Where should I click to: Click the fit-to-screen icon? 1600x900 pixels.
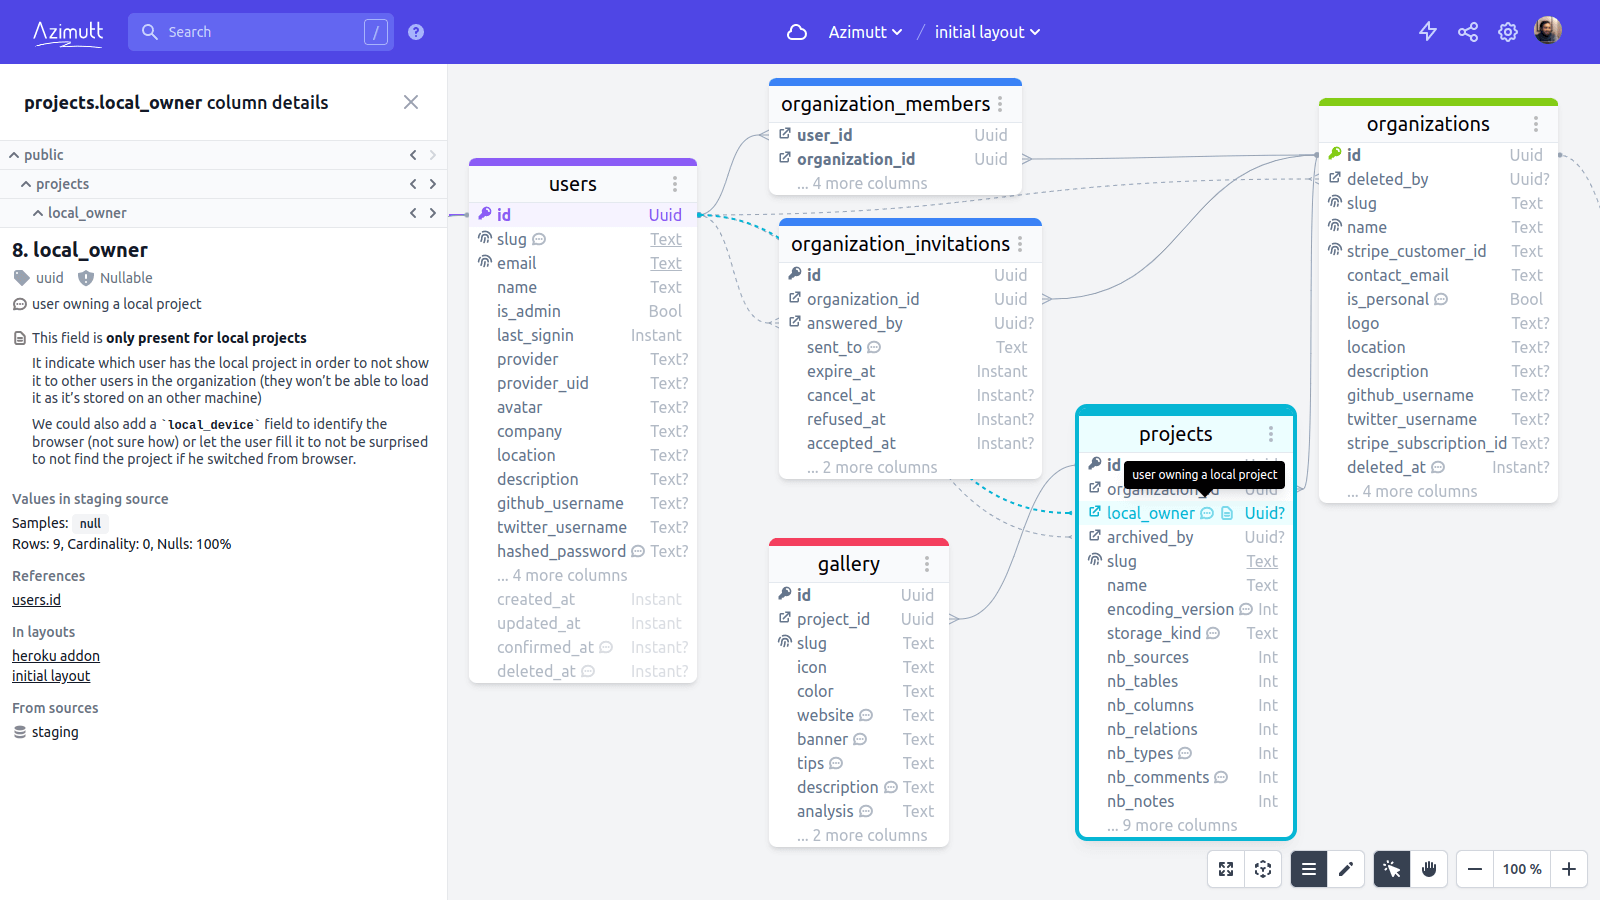point(1226,869)
